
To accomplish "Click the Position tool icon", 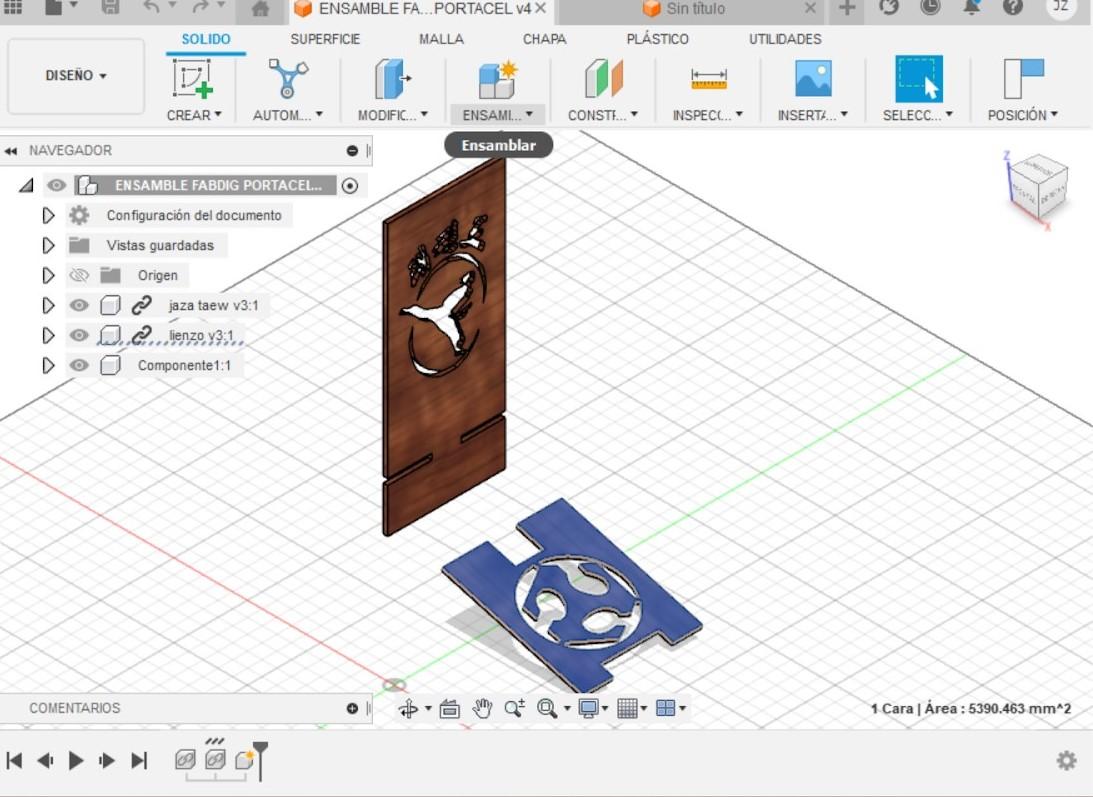I will click(1023, 78).
